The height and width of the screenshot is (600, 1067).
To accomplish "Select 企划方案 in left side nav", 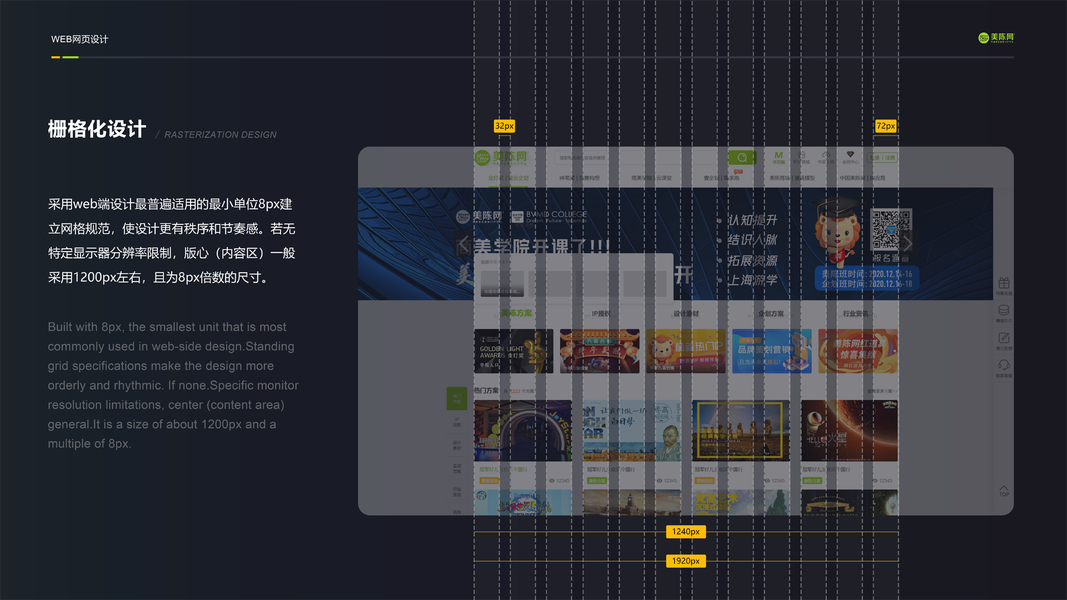I will [457, 468].
